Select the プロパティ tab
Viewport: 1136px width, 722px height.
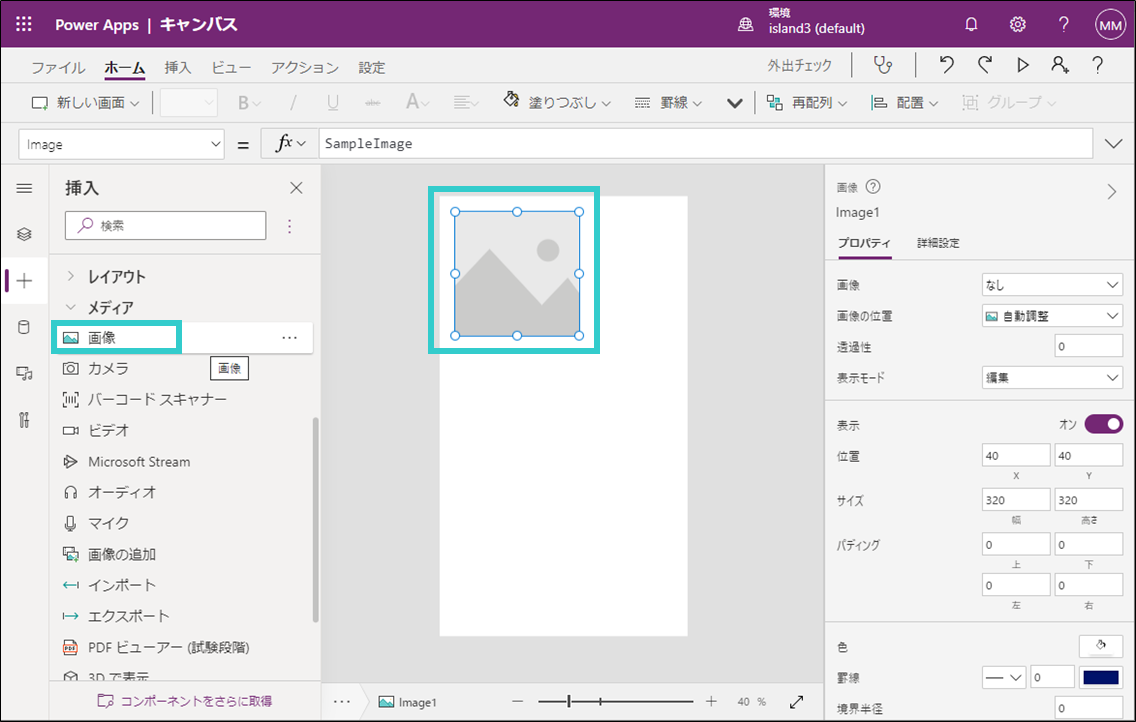[x=864, y=243]
